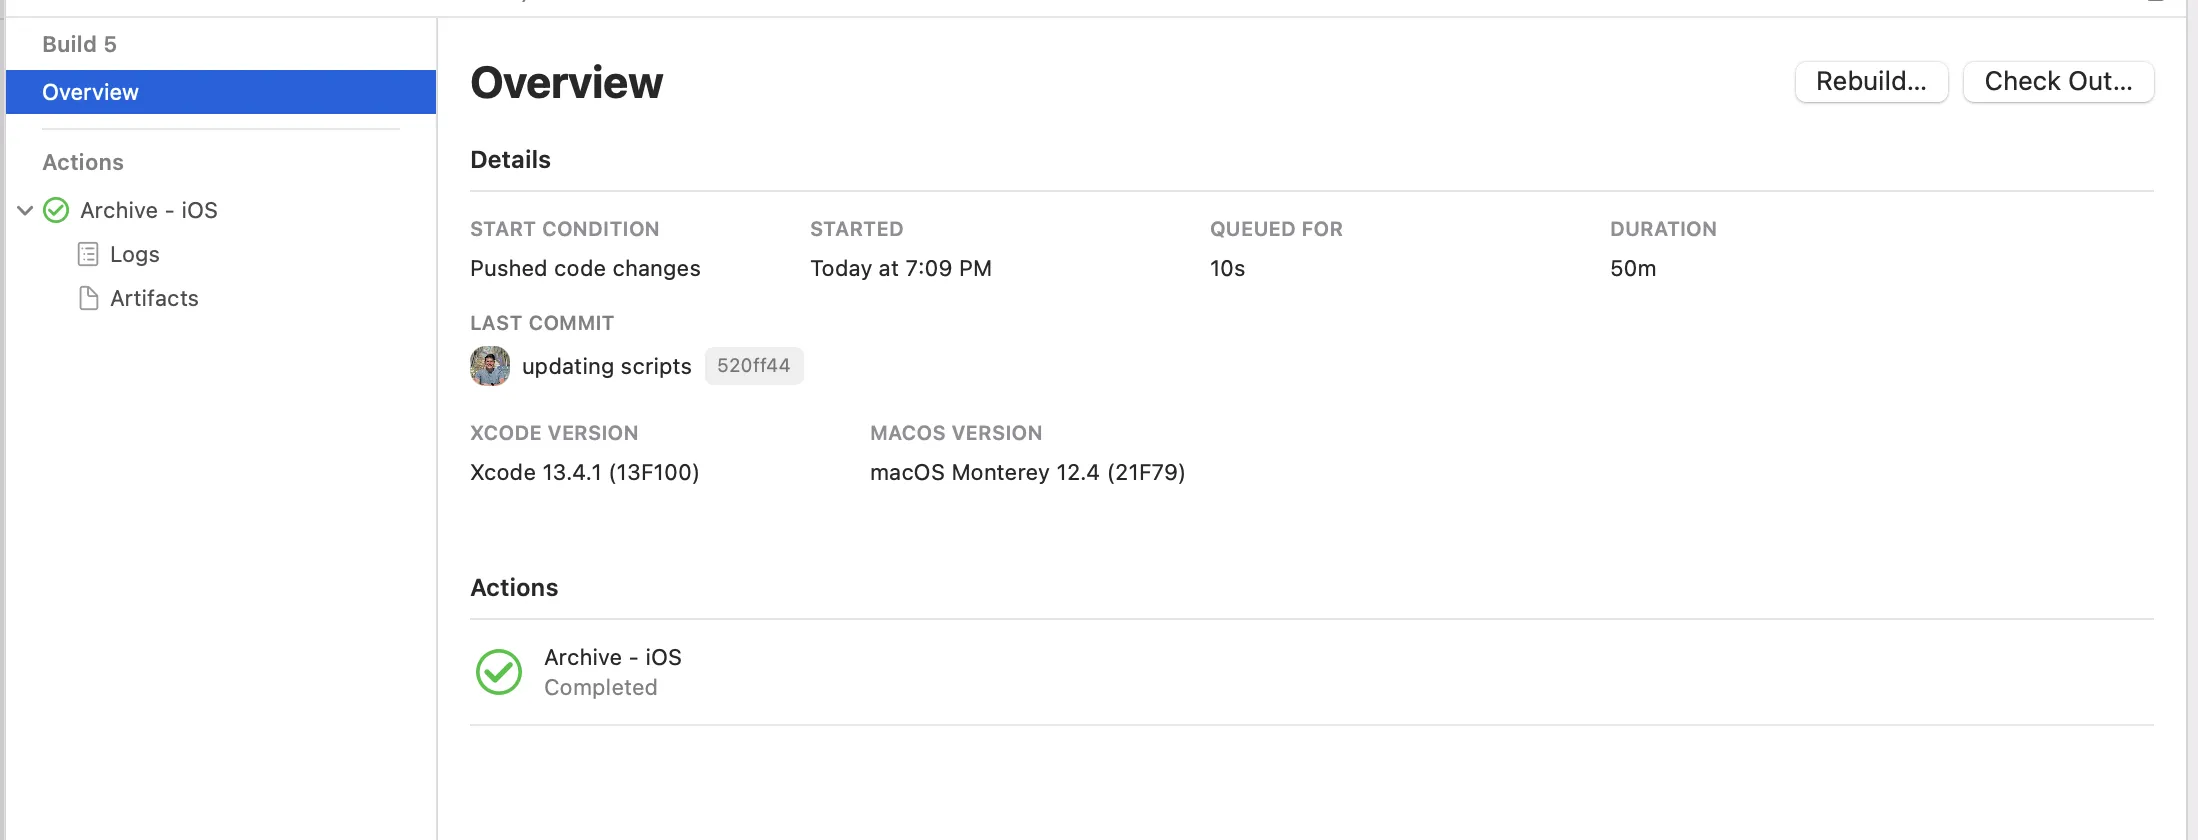Select Overview in the sidebar
Screen dimensions: 2198x840
coord(91,92)
